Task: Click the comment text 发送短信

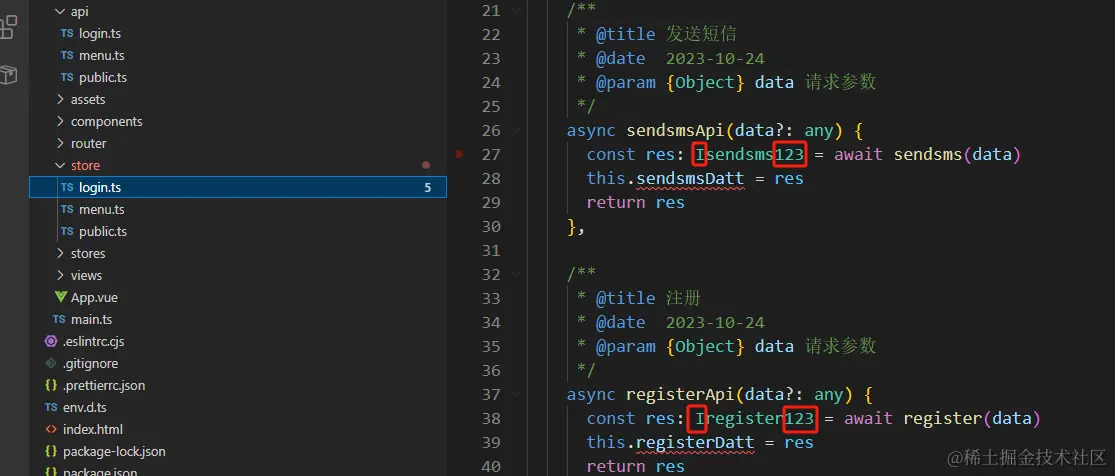Action: (700, 34)
